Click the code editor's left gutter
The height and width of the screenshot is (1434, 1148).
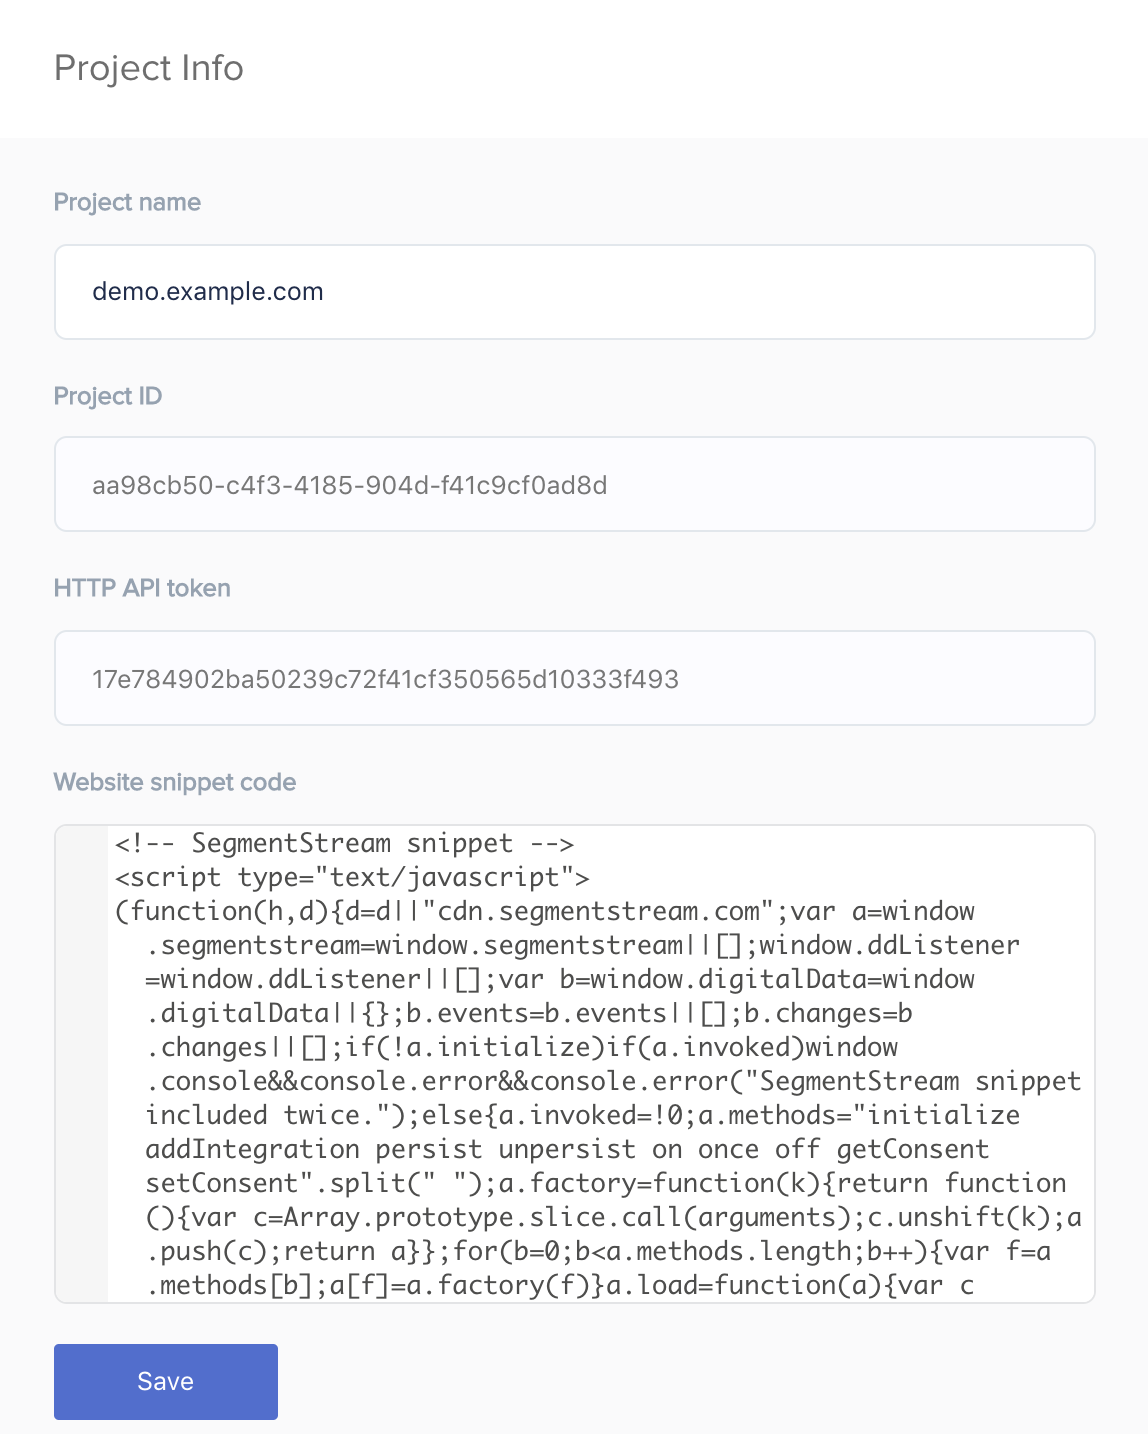[81, 1064]
